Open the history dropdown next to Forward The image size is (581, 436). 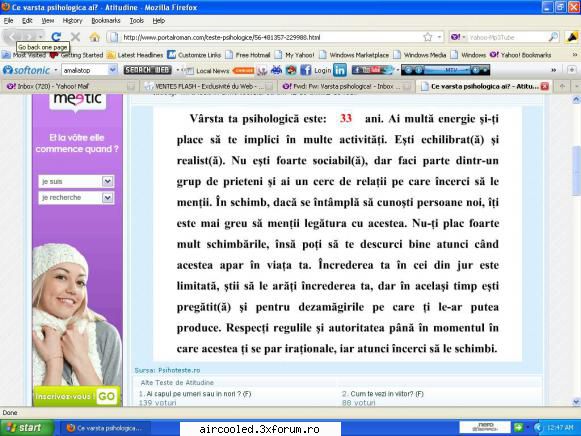tap(41, 37)
